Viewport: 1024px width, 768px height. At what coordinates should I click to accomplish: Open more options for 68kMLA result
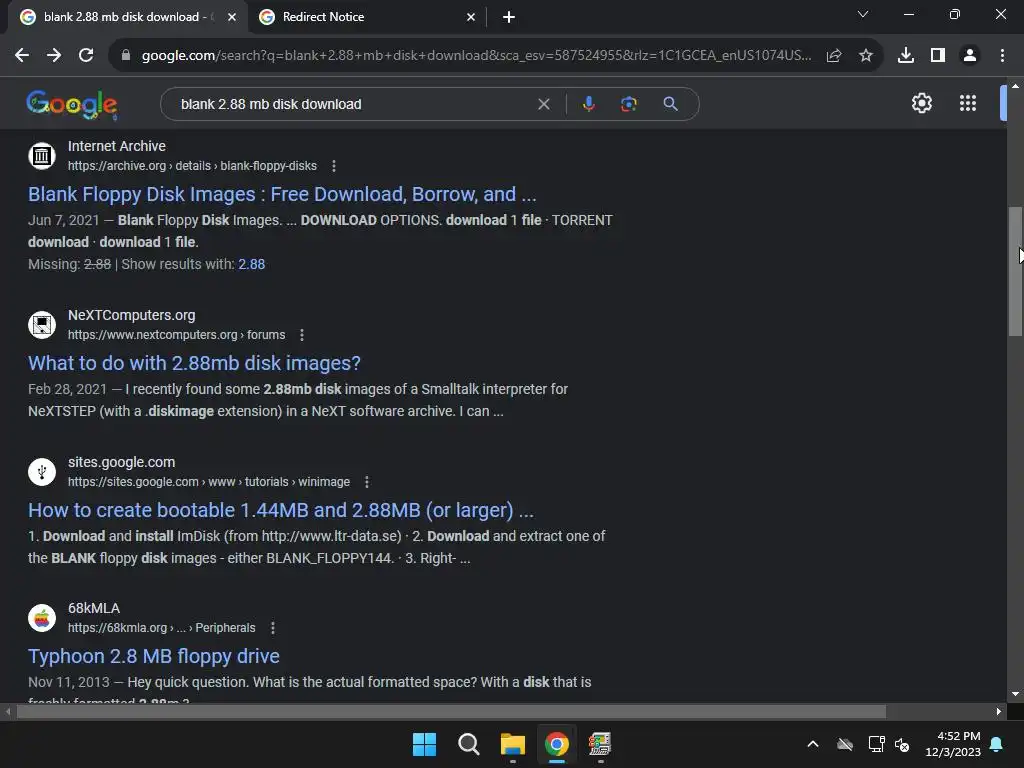tap(273, 628)
